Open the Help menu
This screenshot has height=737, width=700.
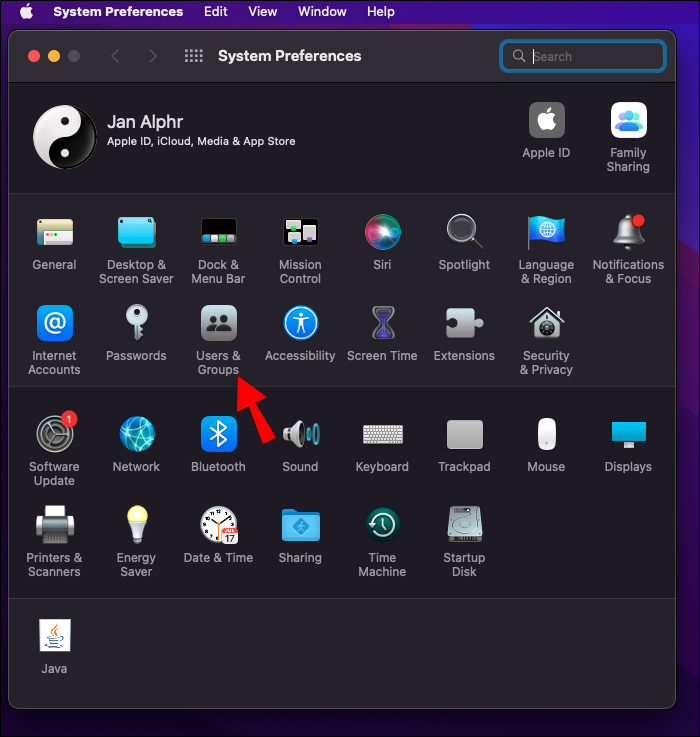(381, 11)
